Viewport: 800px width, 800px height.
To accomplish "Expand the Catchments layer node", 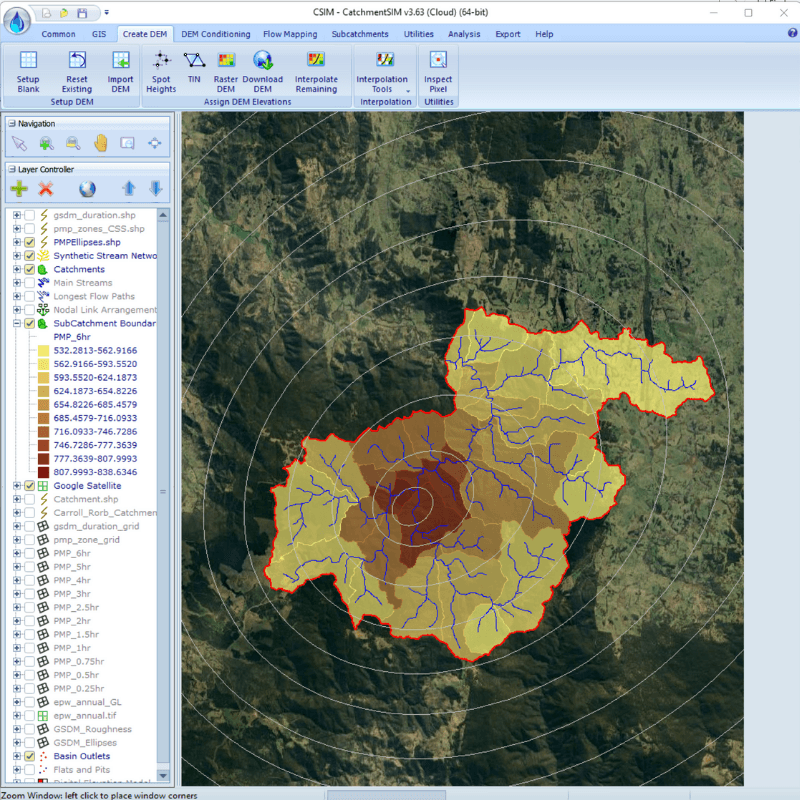I will click(17, 270).
